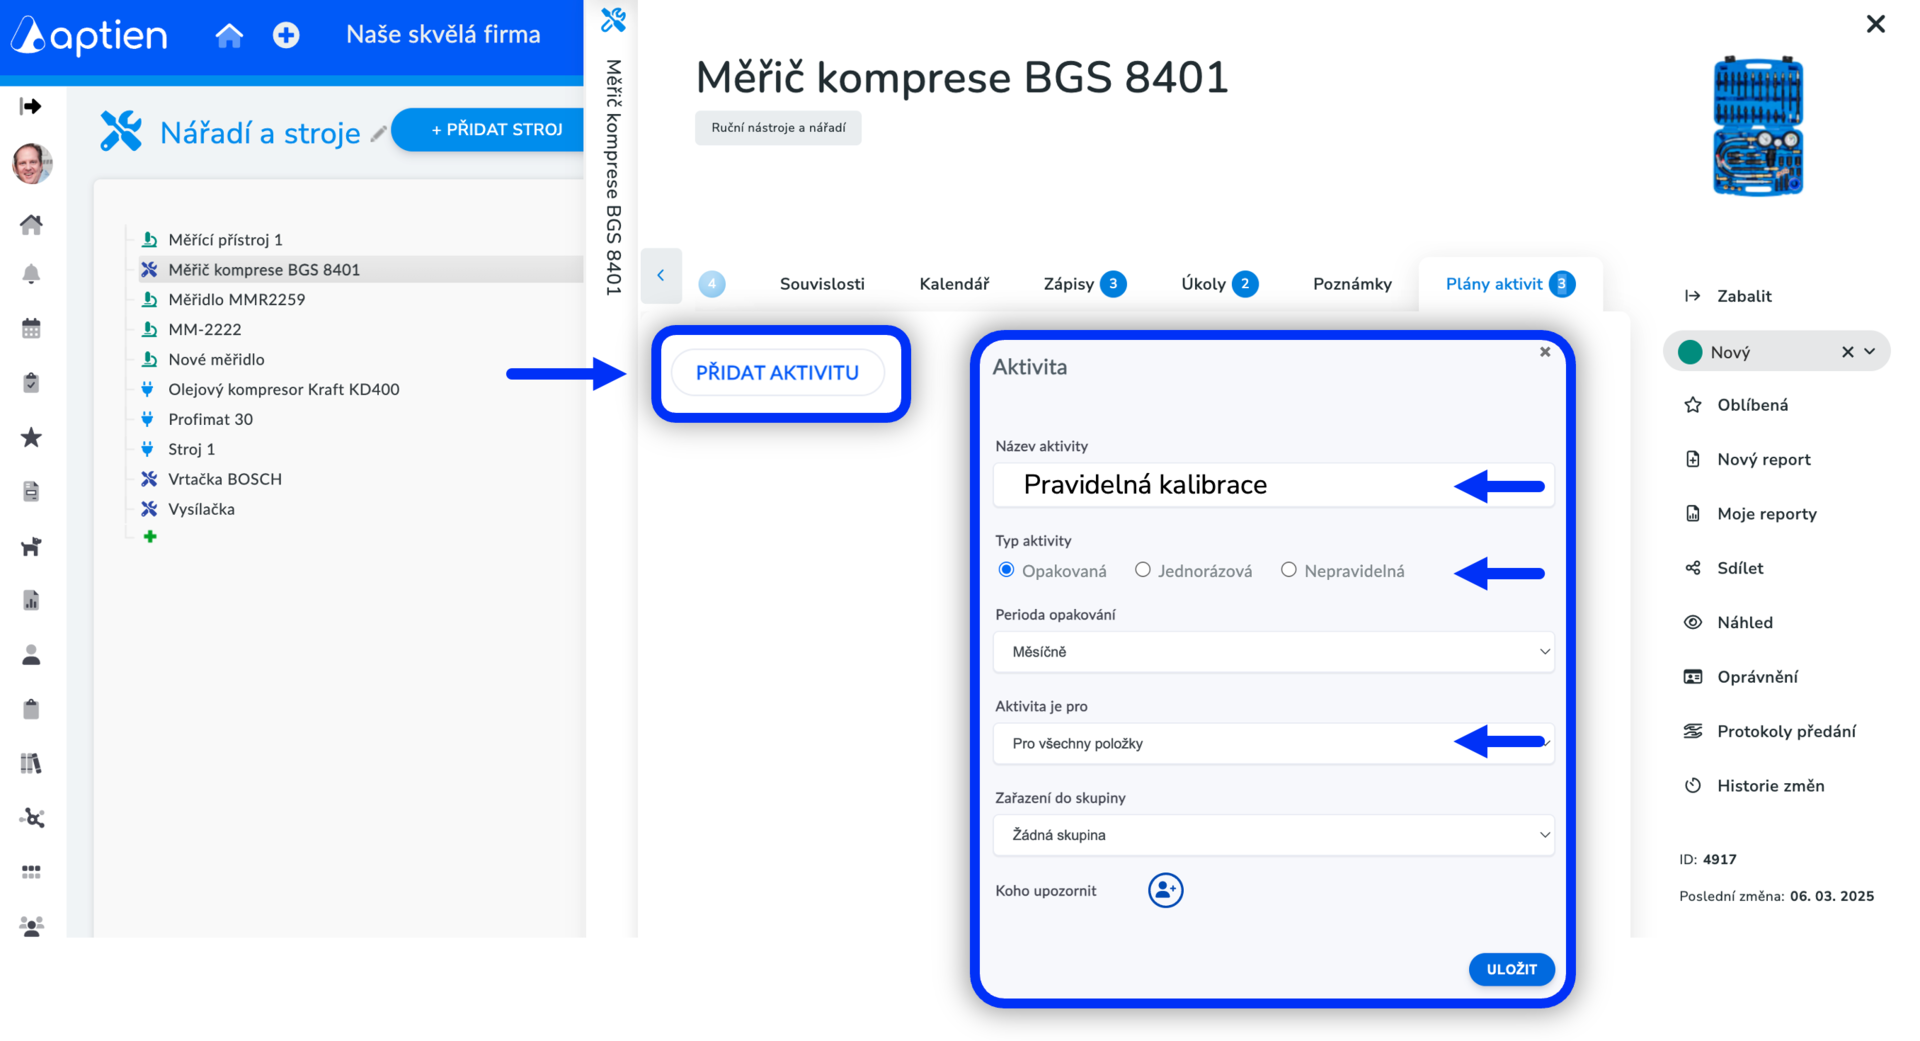The width and height of the screenshot is (1920, 1041).
Task: Click the home icon in top bar
Action: tap(229, 36)
